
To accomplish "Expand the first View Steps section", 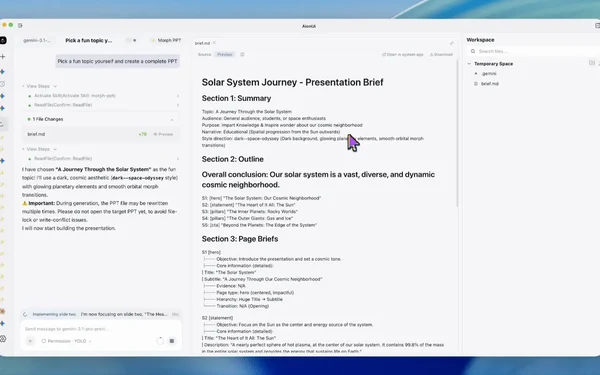I will click(40, 86).
